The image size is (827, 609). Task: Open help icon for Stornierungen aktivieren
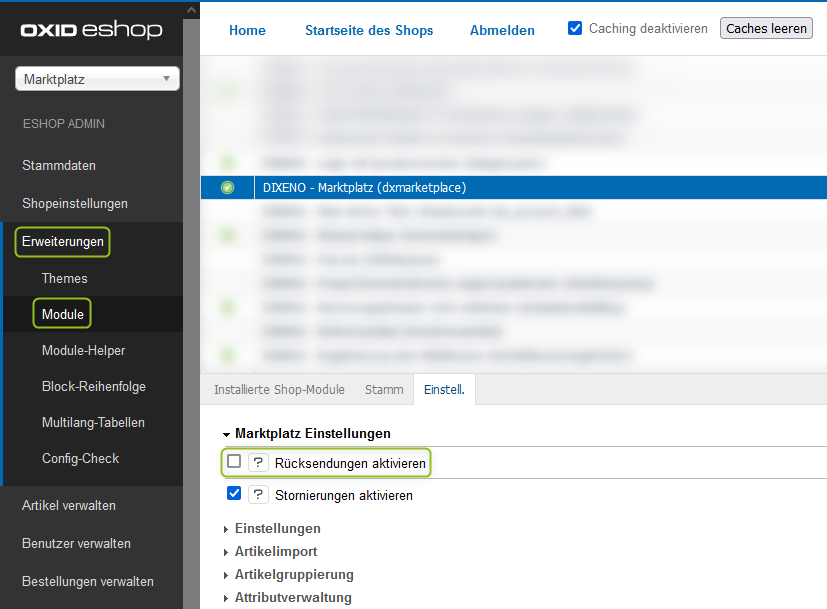258,495
